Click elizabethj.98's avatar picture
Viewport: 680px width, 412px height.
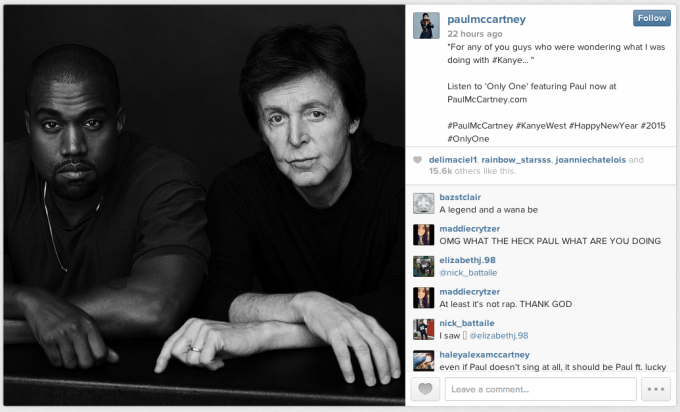coord(423,266)
